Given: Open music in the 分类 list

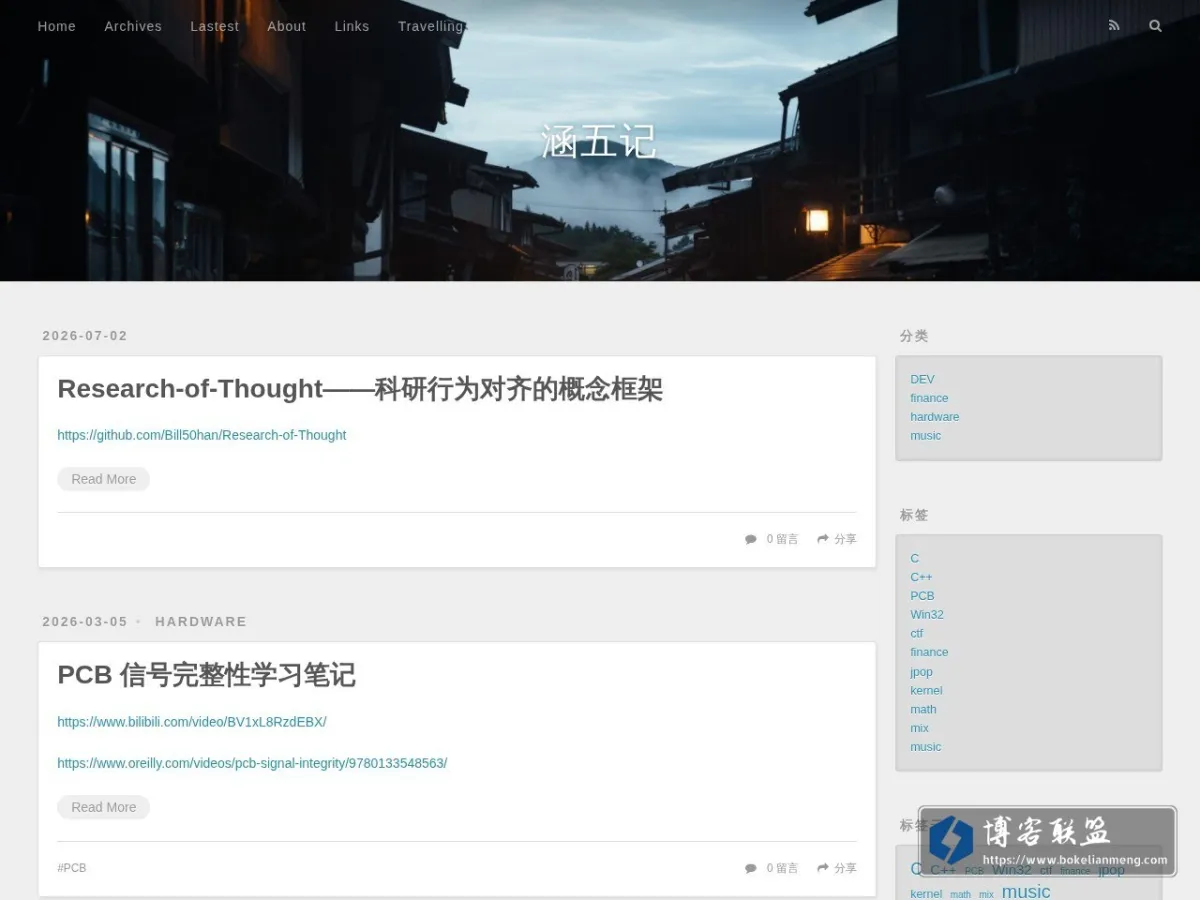Looking at the screenshot, I should pyautogui.click(x=926, y=436).
